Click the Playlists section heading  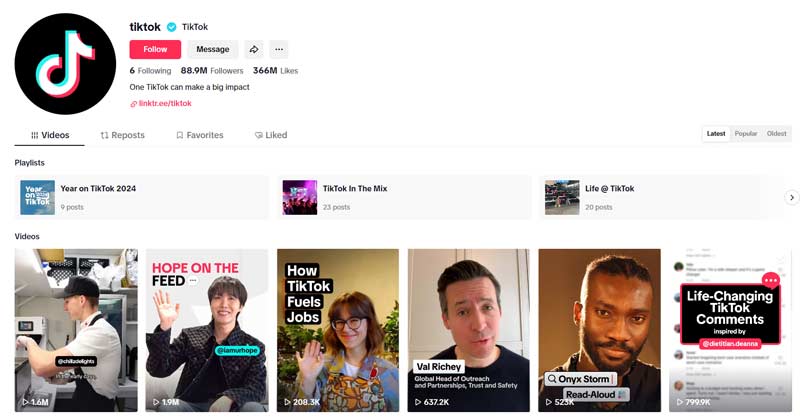30,163
